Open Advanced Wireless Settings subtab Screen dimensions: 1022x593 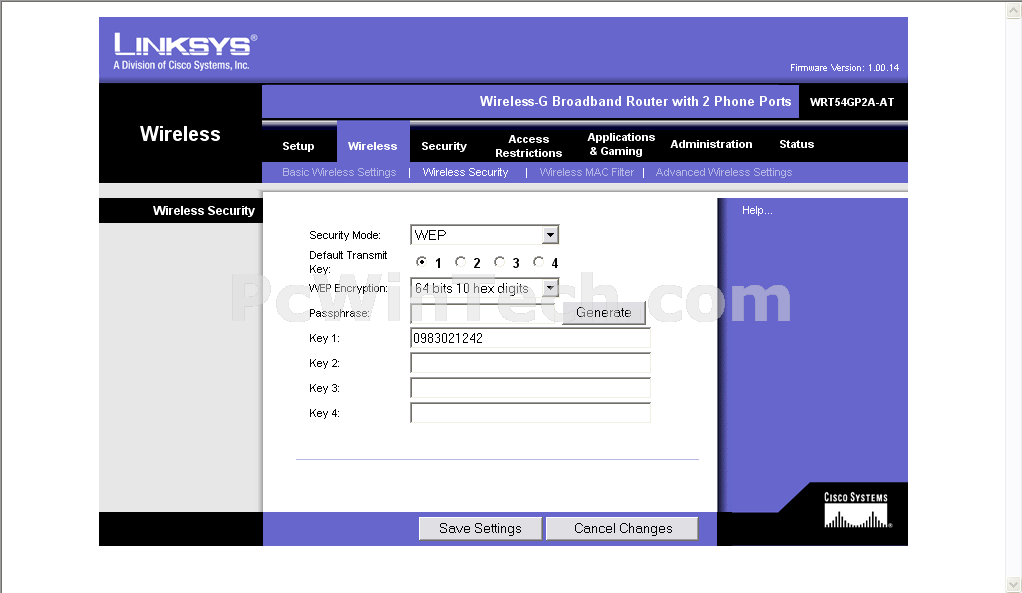pos(723,172)
